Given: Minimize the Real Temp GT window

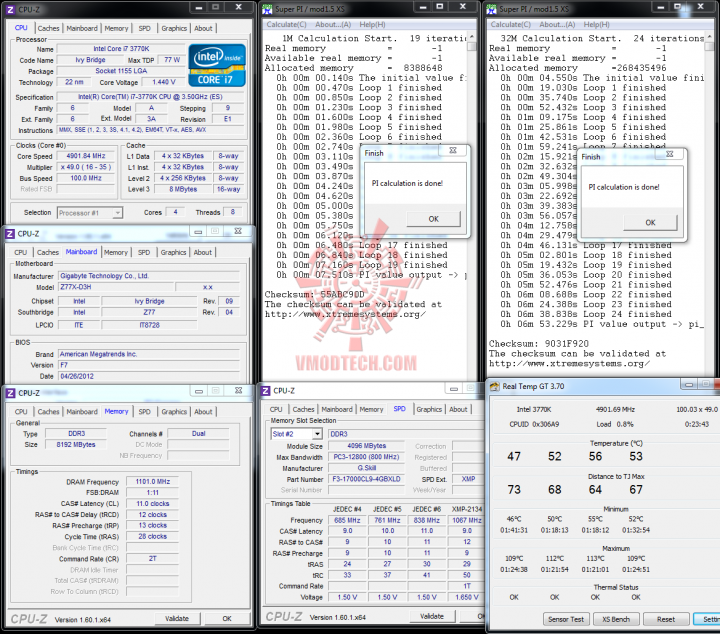Looking at the screenshot, I should 689,384.
